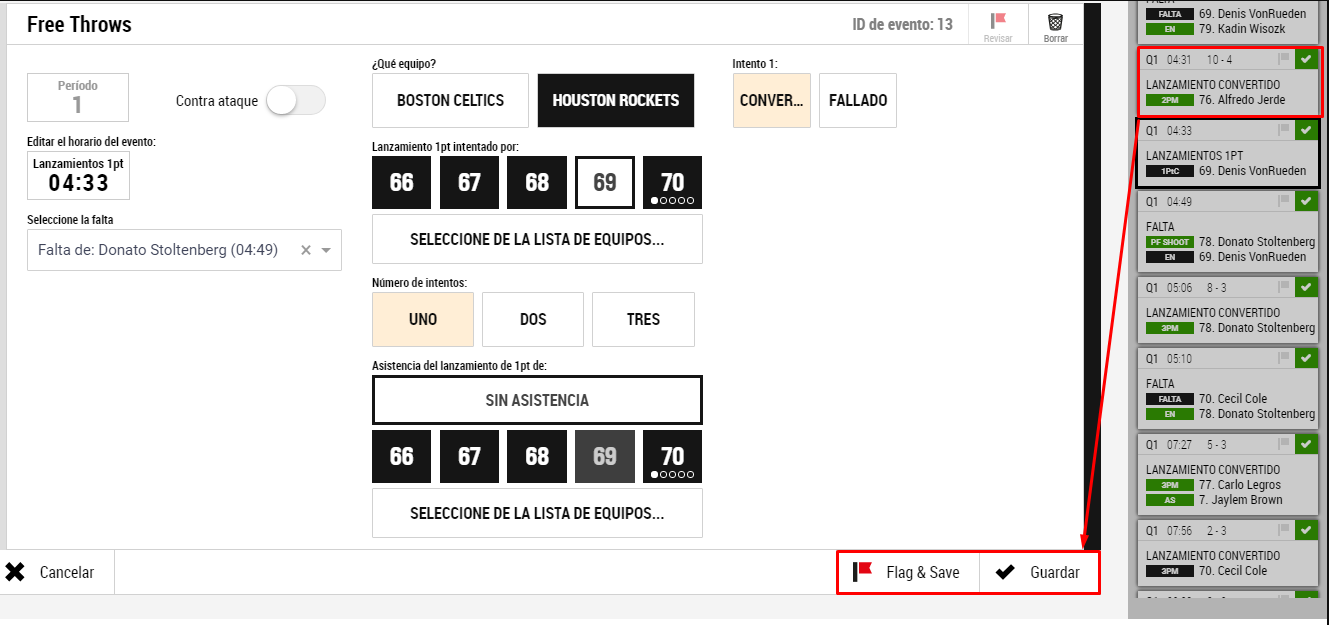The image size is (1329, 625).
Task: Mark Intento 1 as Fallado
Action: pyautogui.click(x=858, y=100)
